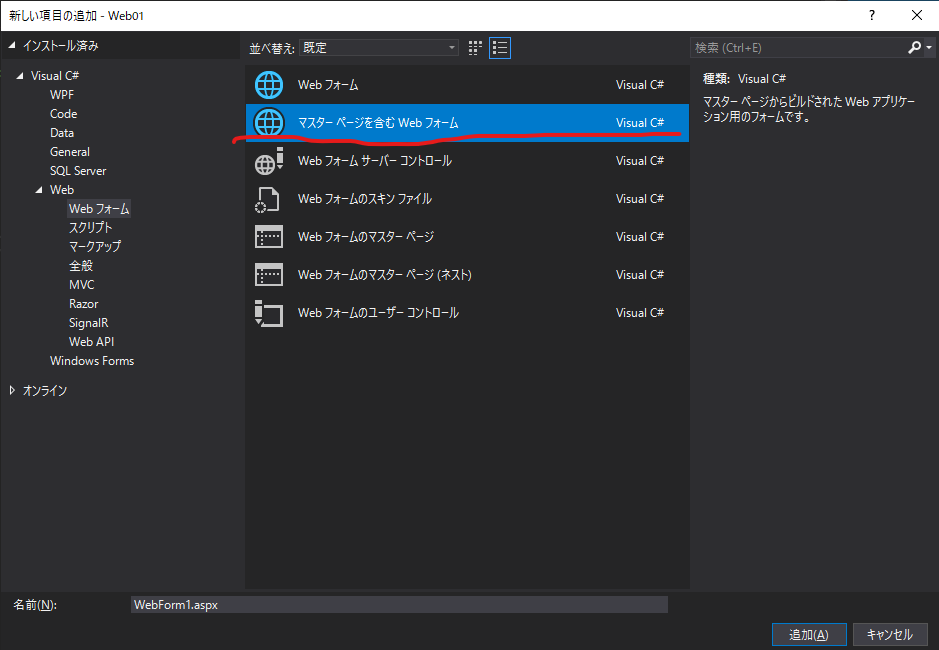Viewport: 939px width, 650px height.
Task: Click the 名前 field containing WebForm1.aspx
Action: [399, 604]
